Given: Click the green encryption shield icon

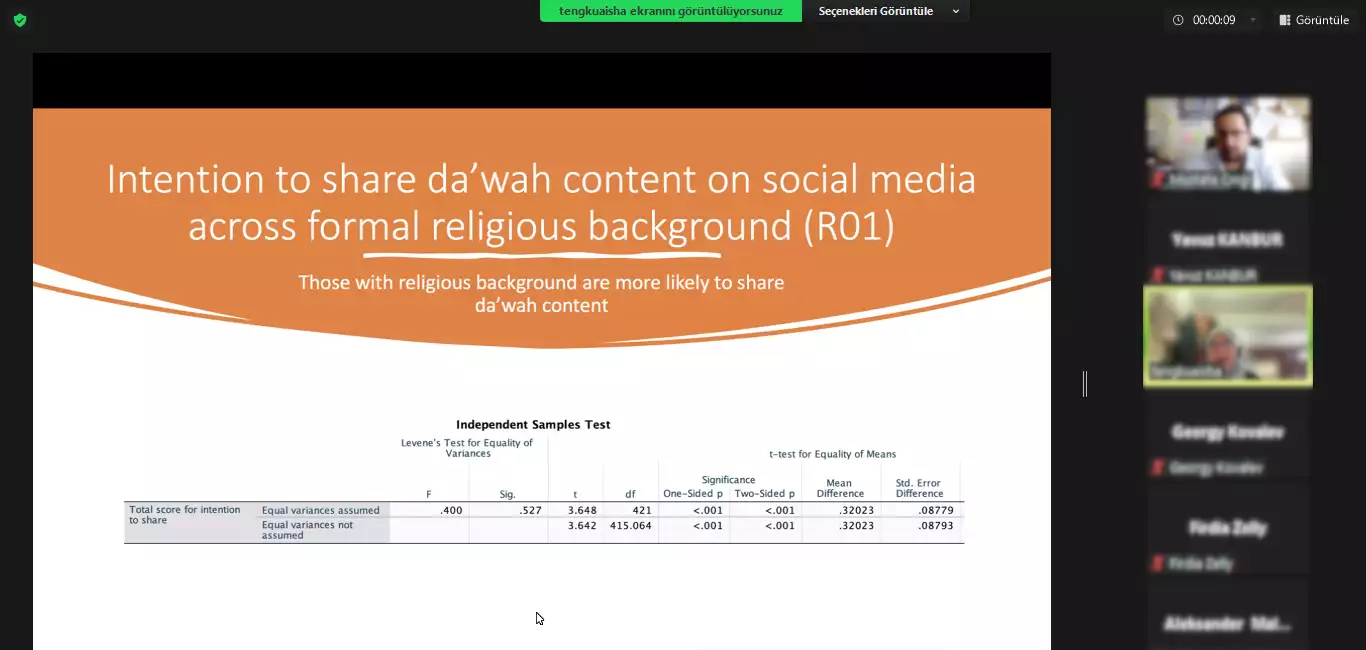Looking at the screenshot, I should tap(20, 20).
